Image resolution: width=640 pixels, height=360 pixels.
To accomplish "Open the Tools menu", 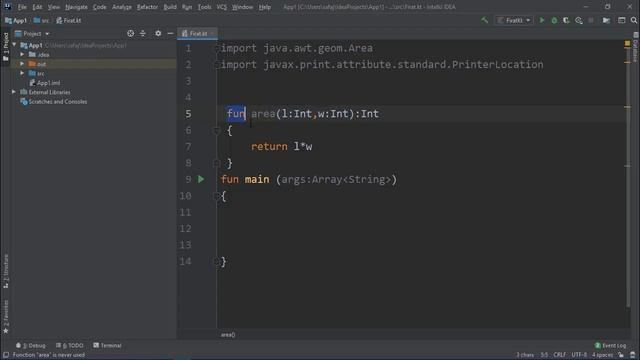I will (204, 7).
